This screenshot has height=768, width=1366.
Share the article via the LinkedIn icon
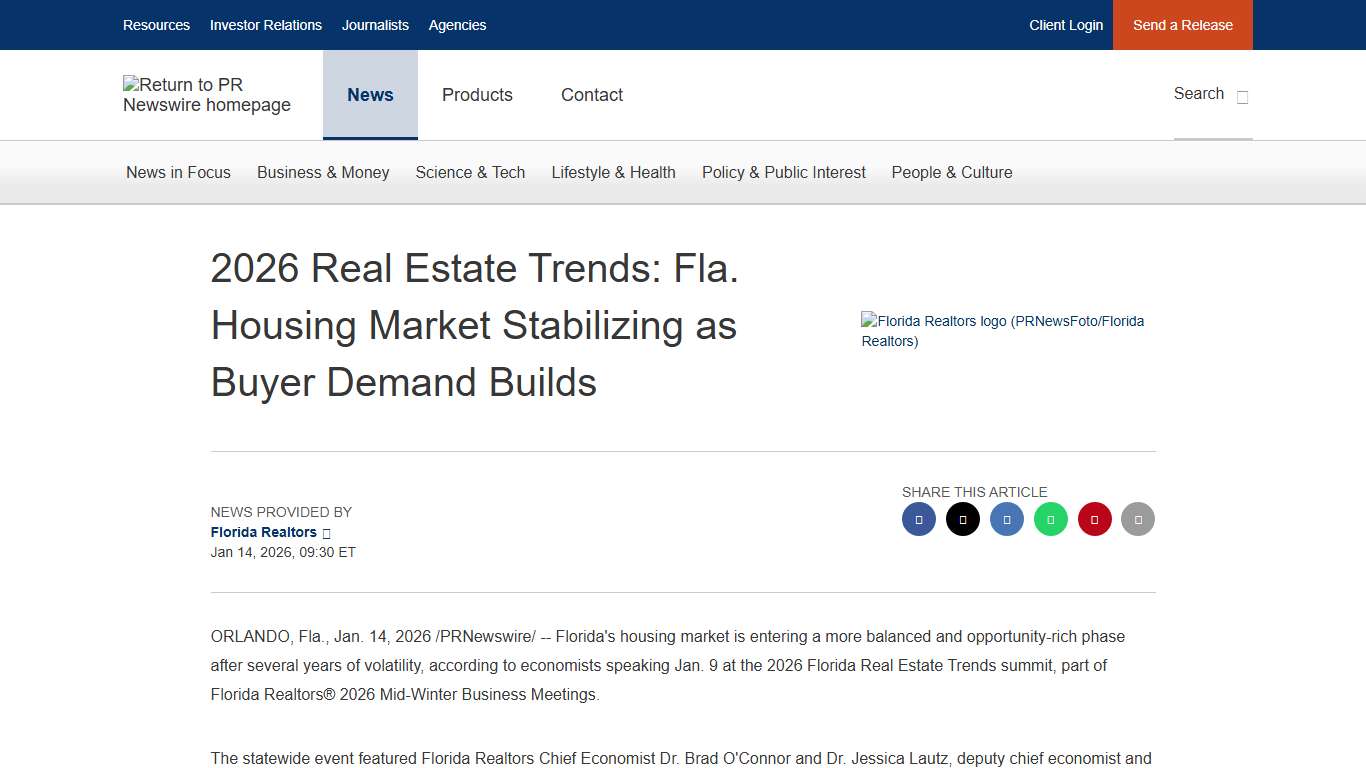pyautogui.click(x=1006, y=518)
